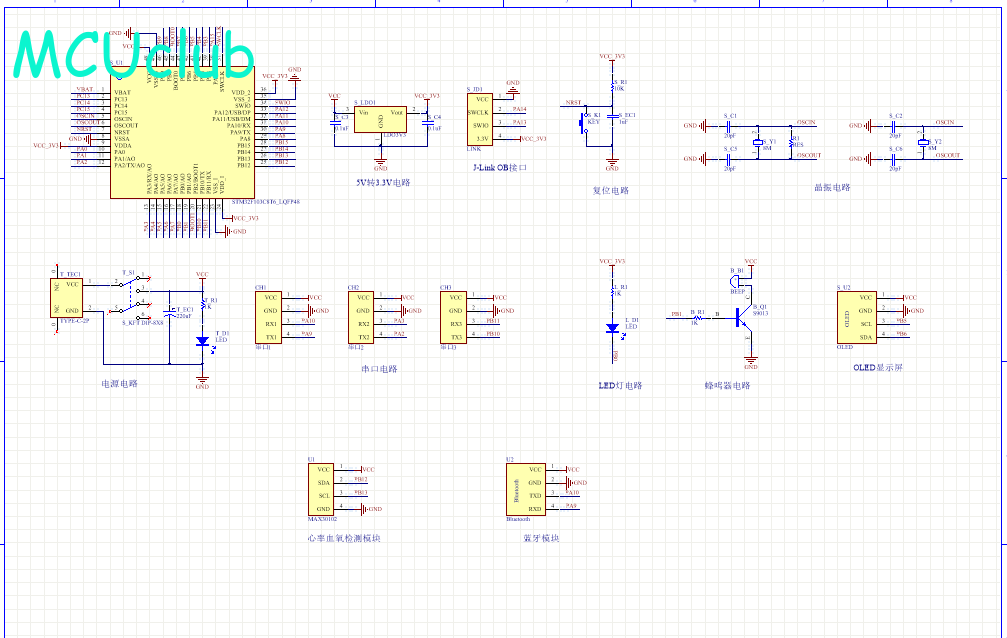Click the S9013 transistor B_Q1
Viewport: 1007px width, 638px height.
tap(743, 317)
